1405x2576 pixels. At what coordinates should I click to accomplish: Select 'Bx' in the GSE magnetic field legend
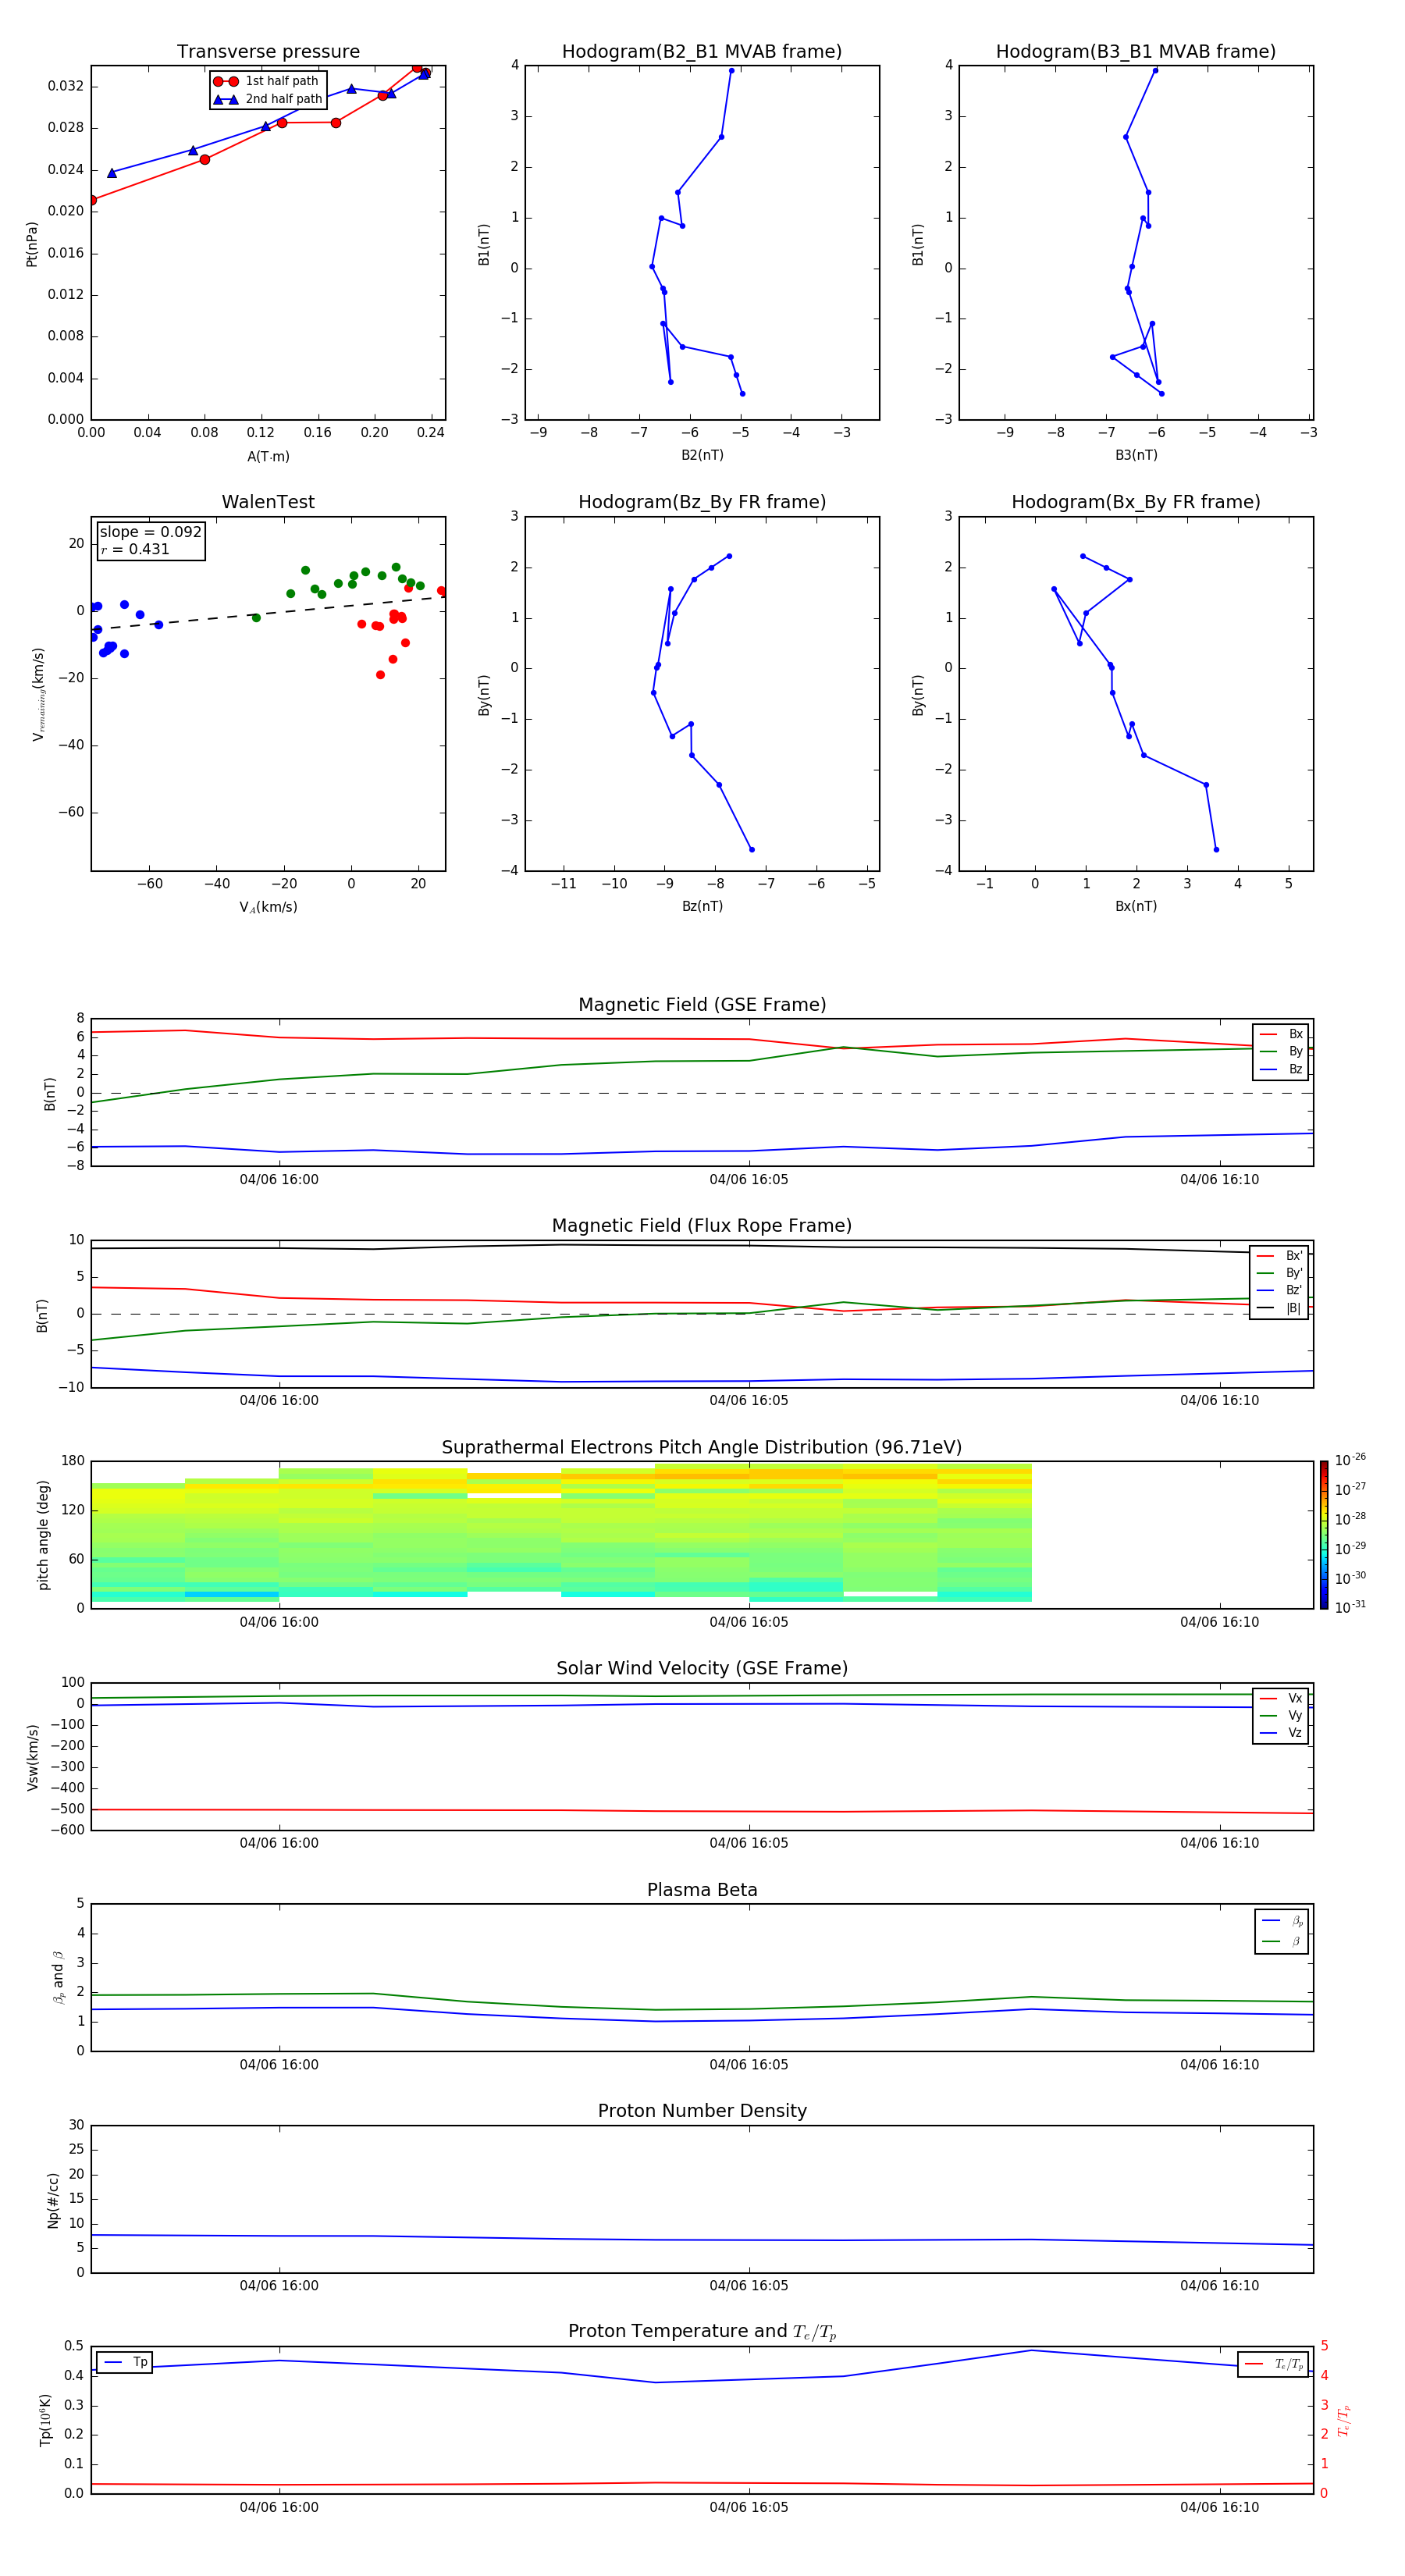[x=1281, y=1034]
